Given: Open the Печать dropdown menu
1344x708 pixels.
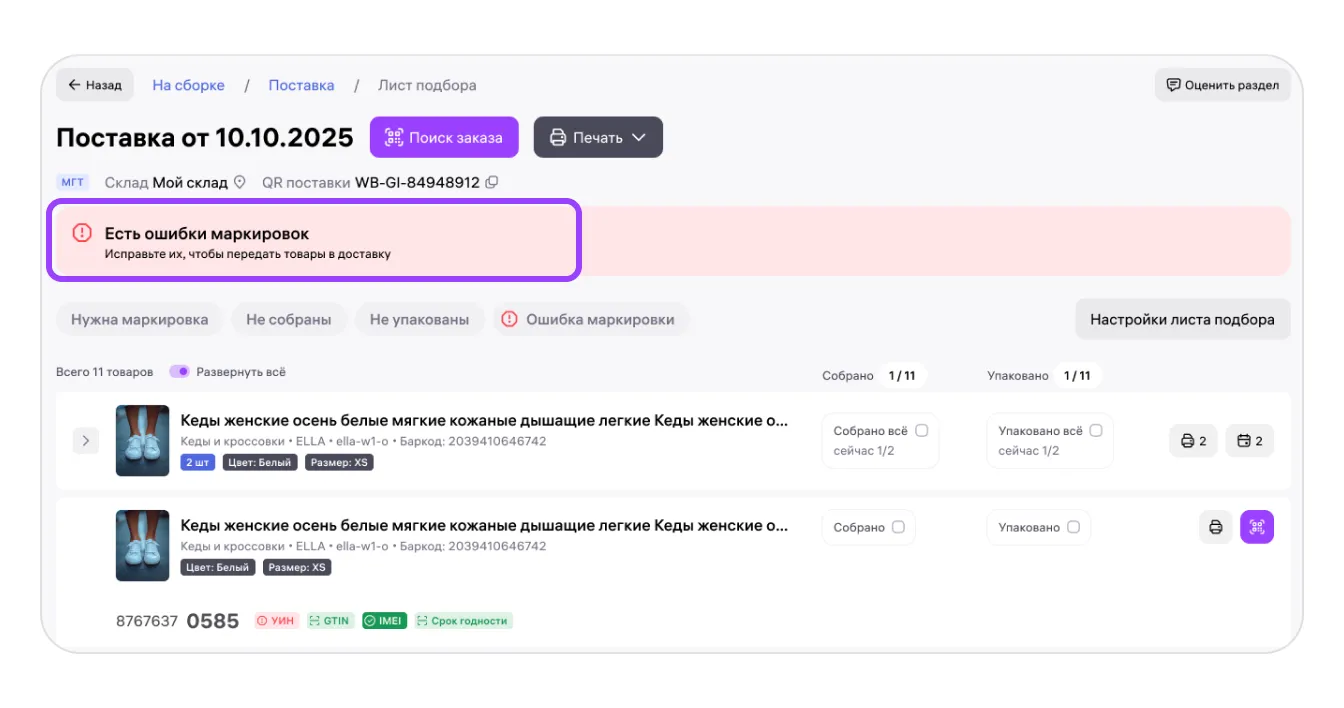Looking at the screenshot, I should click(x=598, y=138).
